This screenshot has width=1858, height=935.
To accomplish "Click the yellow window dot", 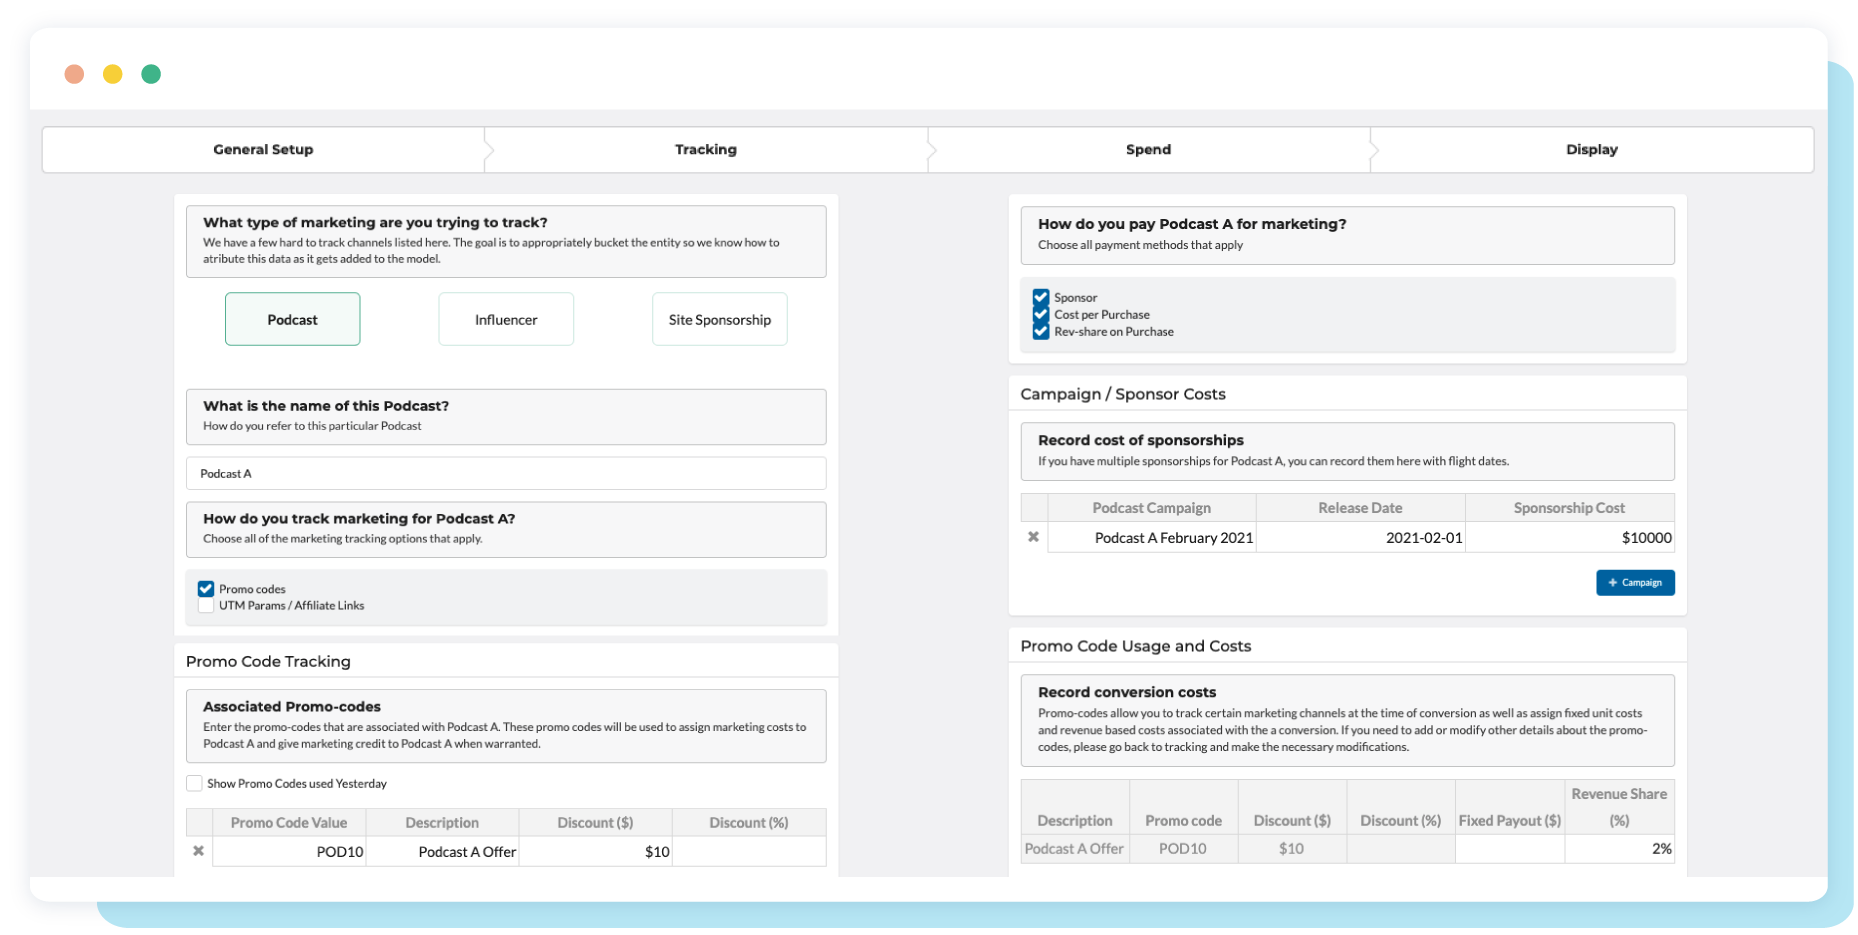I will (113, 74).
